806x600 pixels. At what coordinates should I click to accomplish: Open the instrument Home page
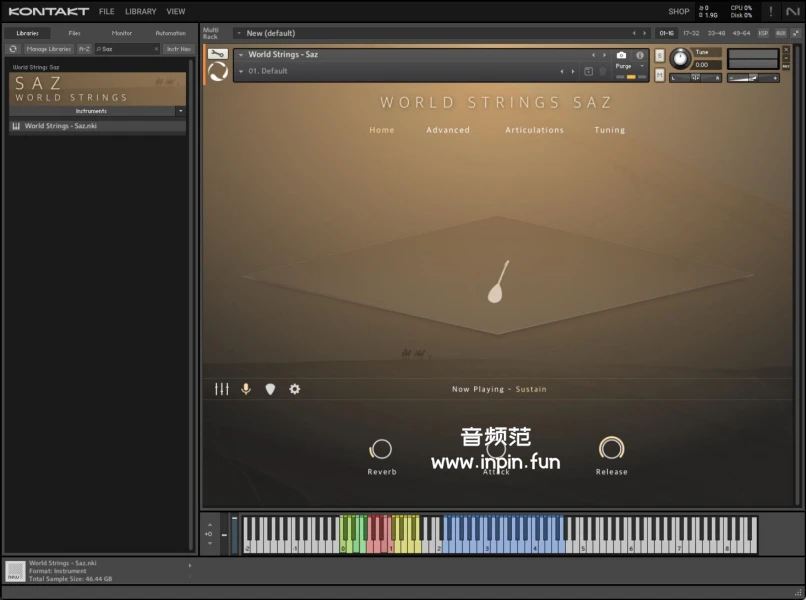(x=381, y=130)
